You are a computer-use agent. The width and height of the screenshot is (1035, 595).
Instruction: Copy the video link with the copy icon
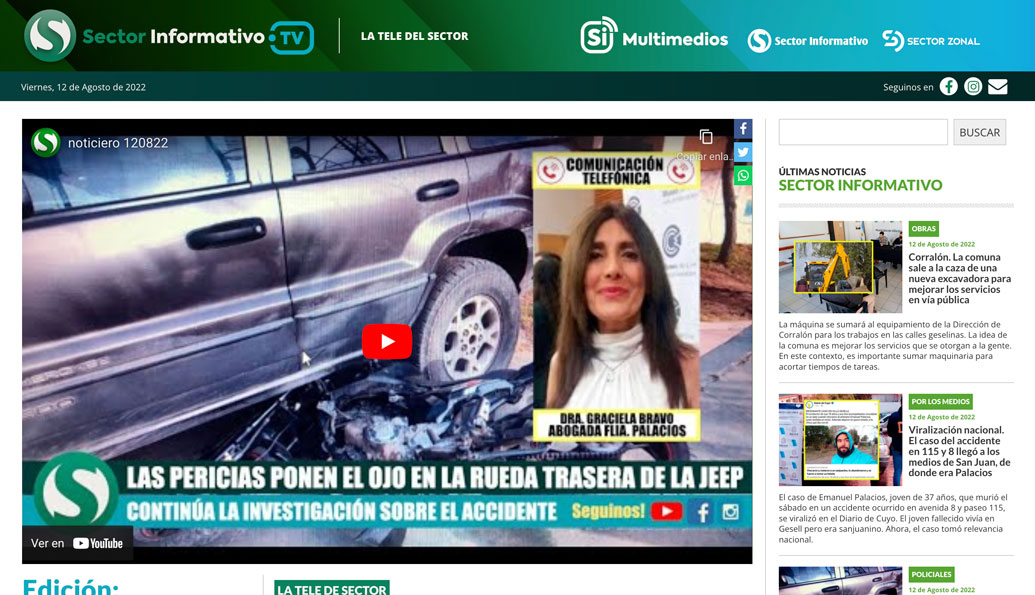(708, 137)
